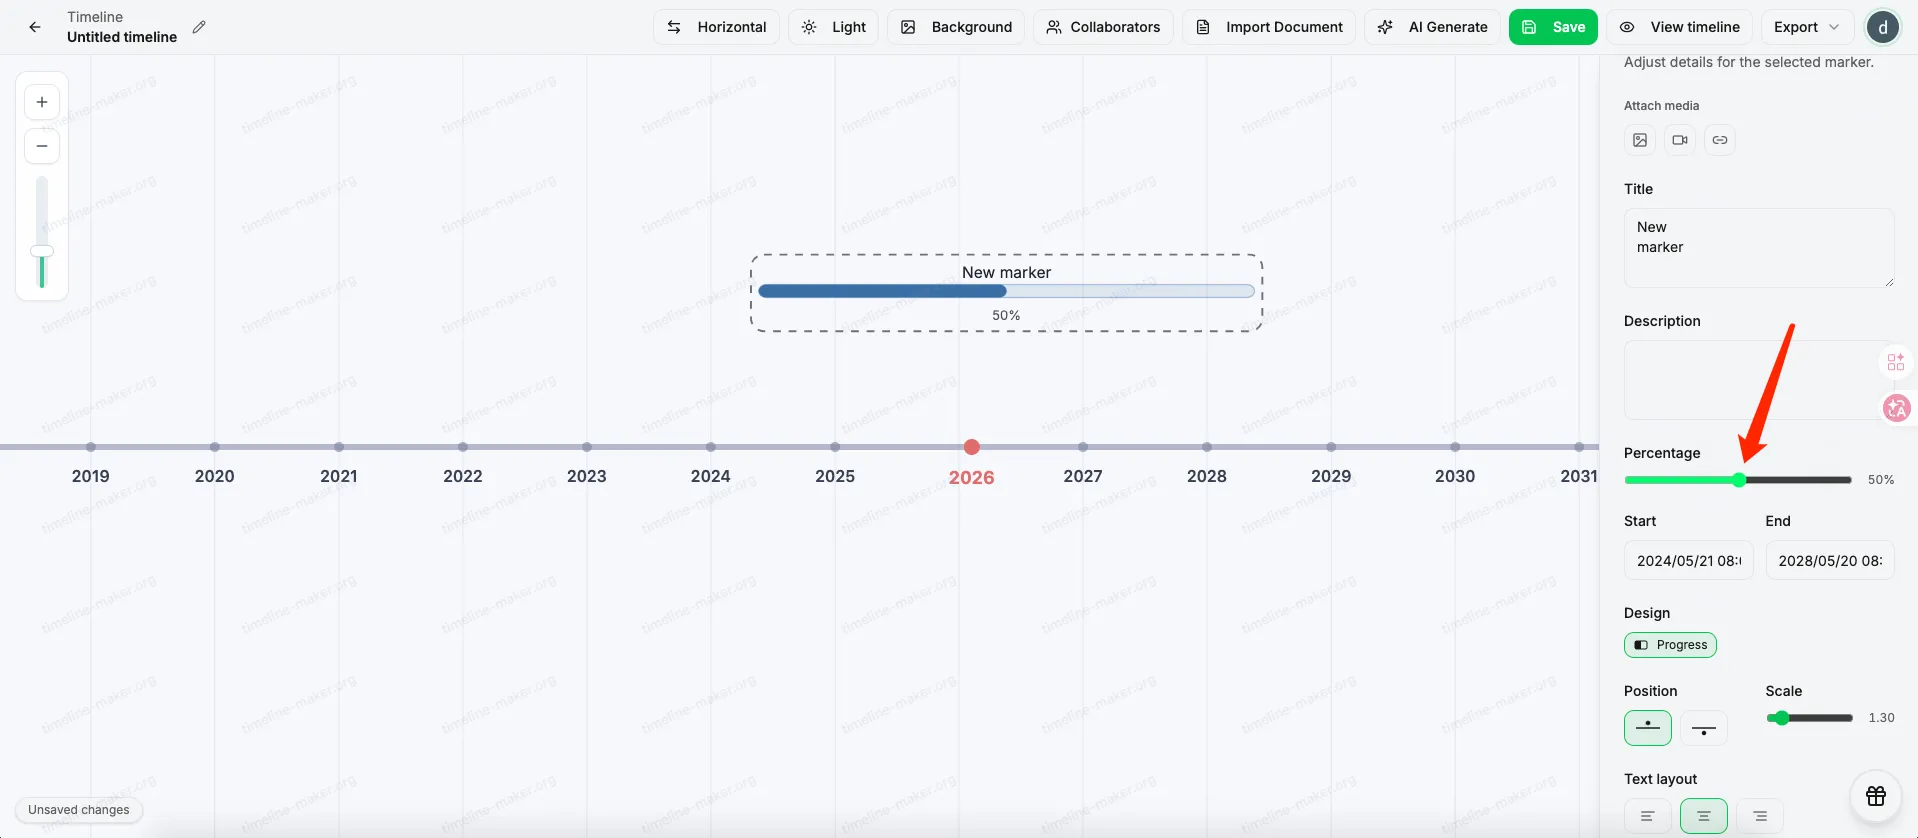Align text layout to right
The width and height of the screenshot is (1918, 838).
pos(1760,816)
